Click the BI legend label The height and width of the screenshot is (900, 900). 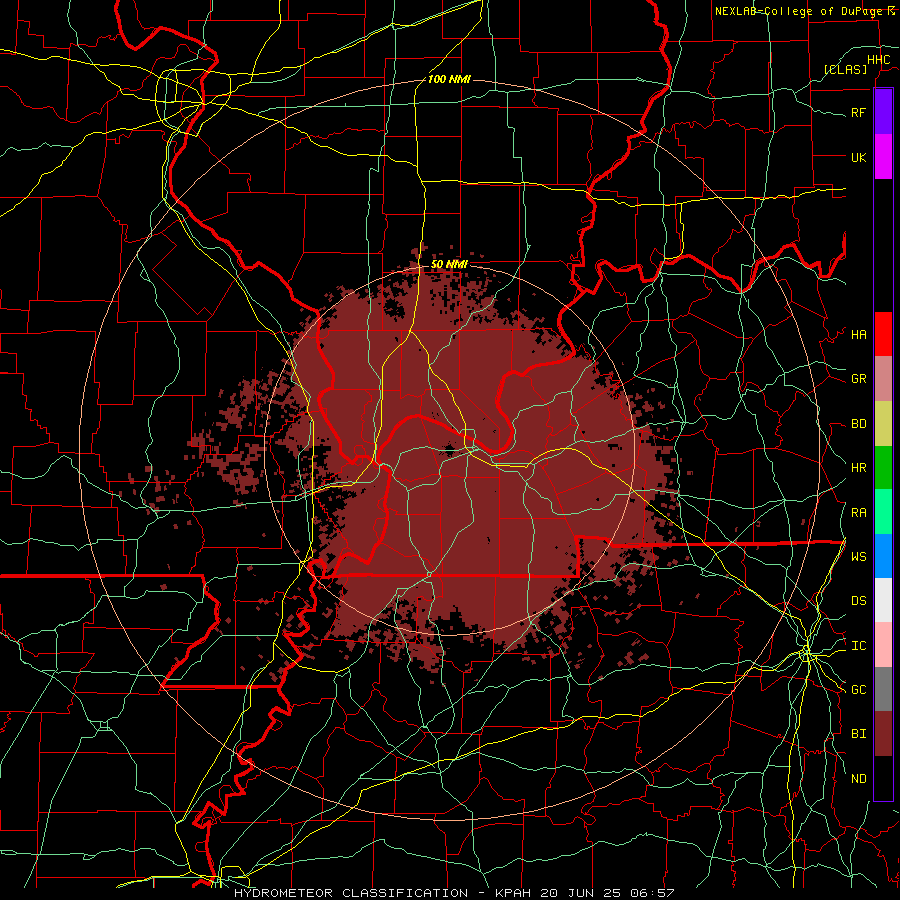858,734
